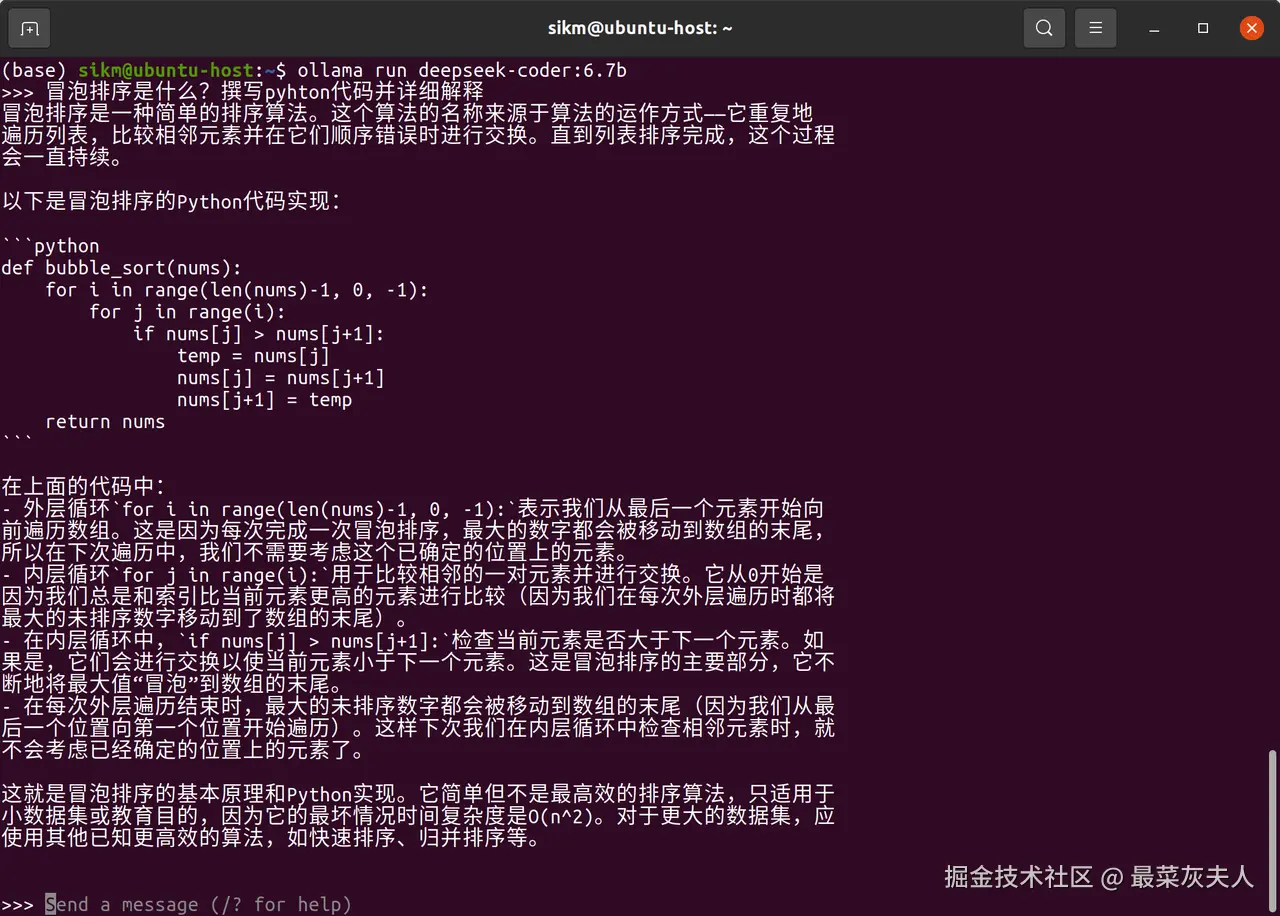Click the window title 'sikm@ubuntu-host: ~'

point(640,28)
